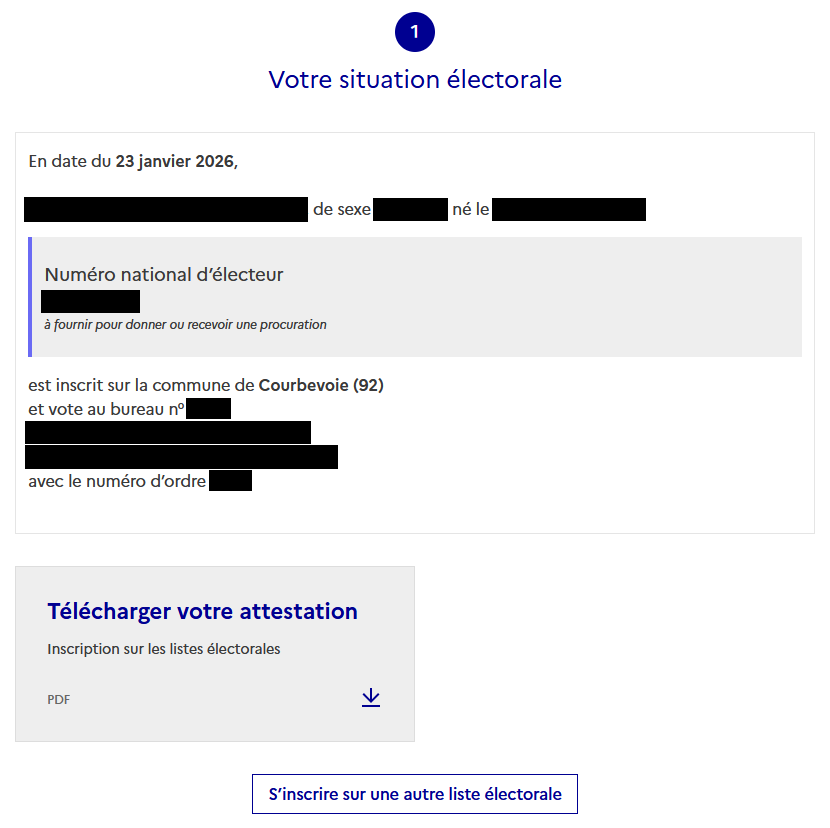Click the procuration hint text in italics

click(185, 325)
